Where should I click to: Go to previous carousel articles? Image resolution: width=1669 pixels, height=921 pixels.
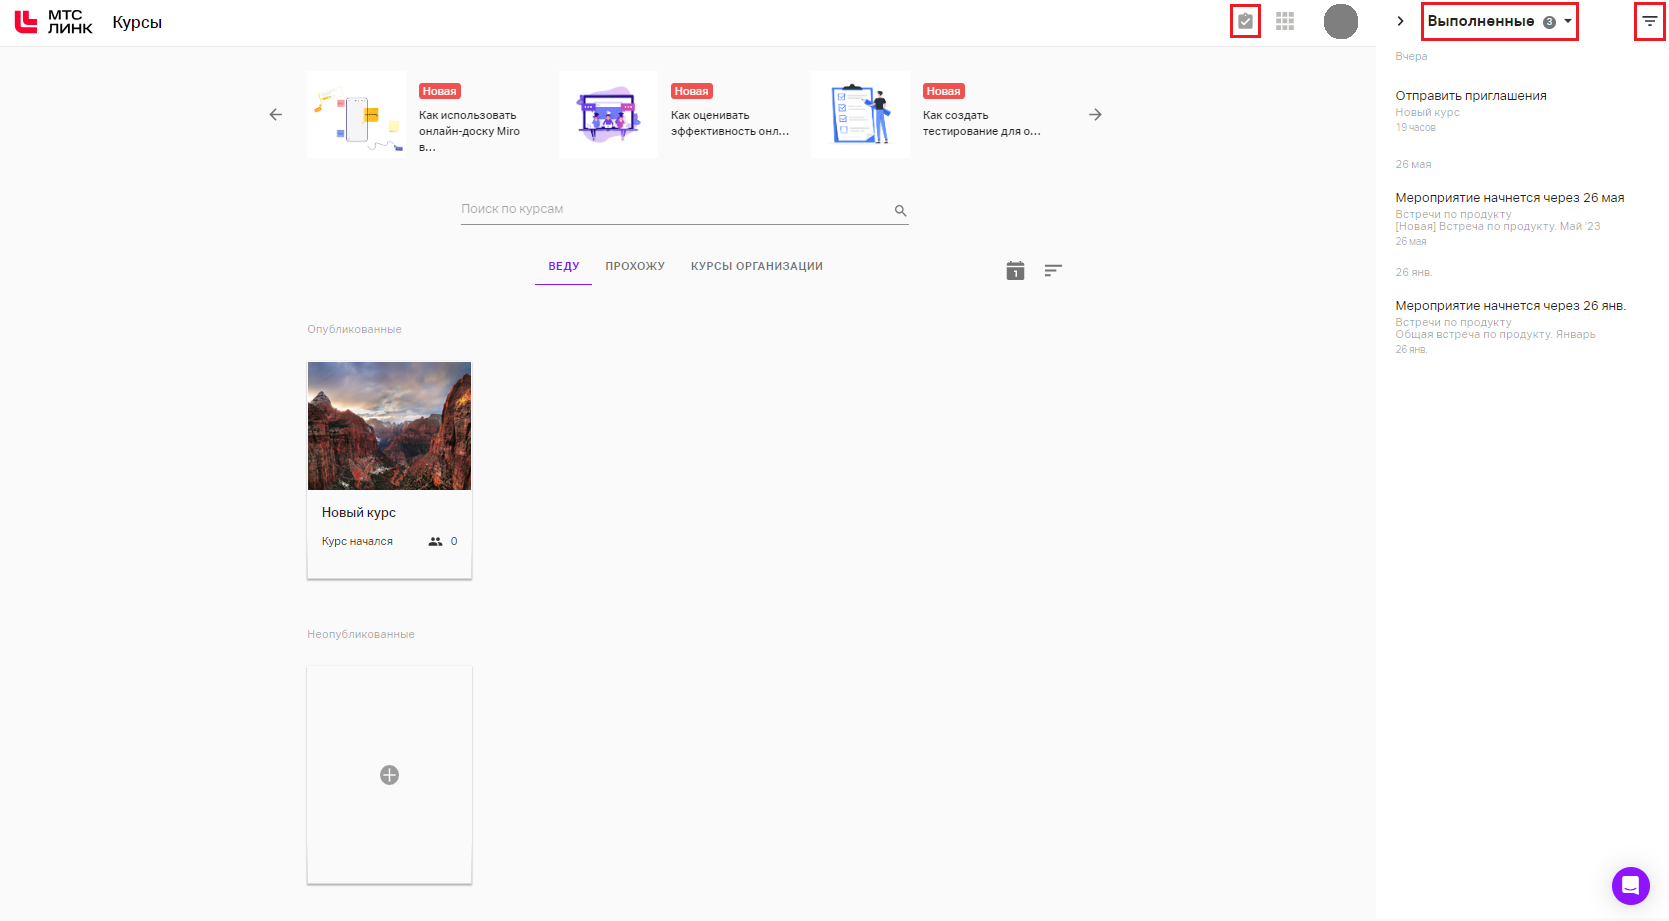276,115
